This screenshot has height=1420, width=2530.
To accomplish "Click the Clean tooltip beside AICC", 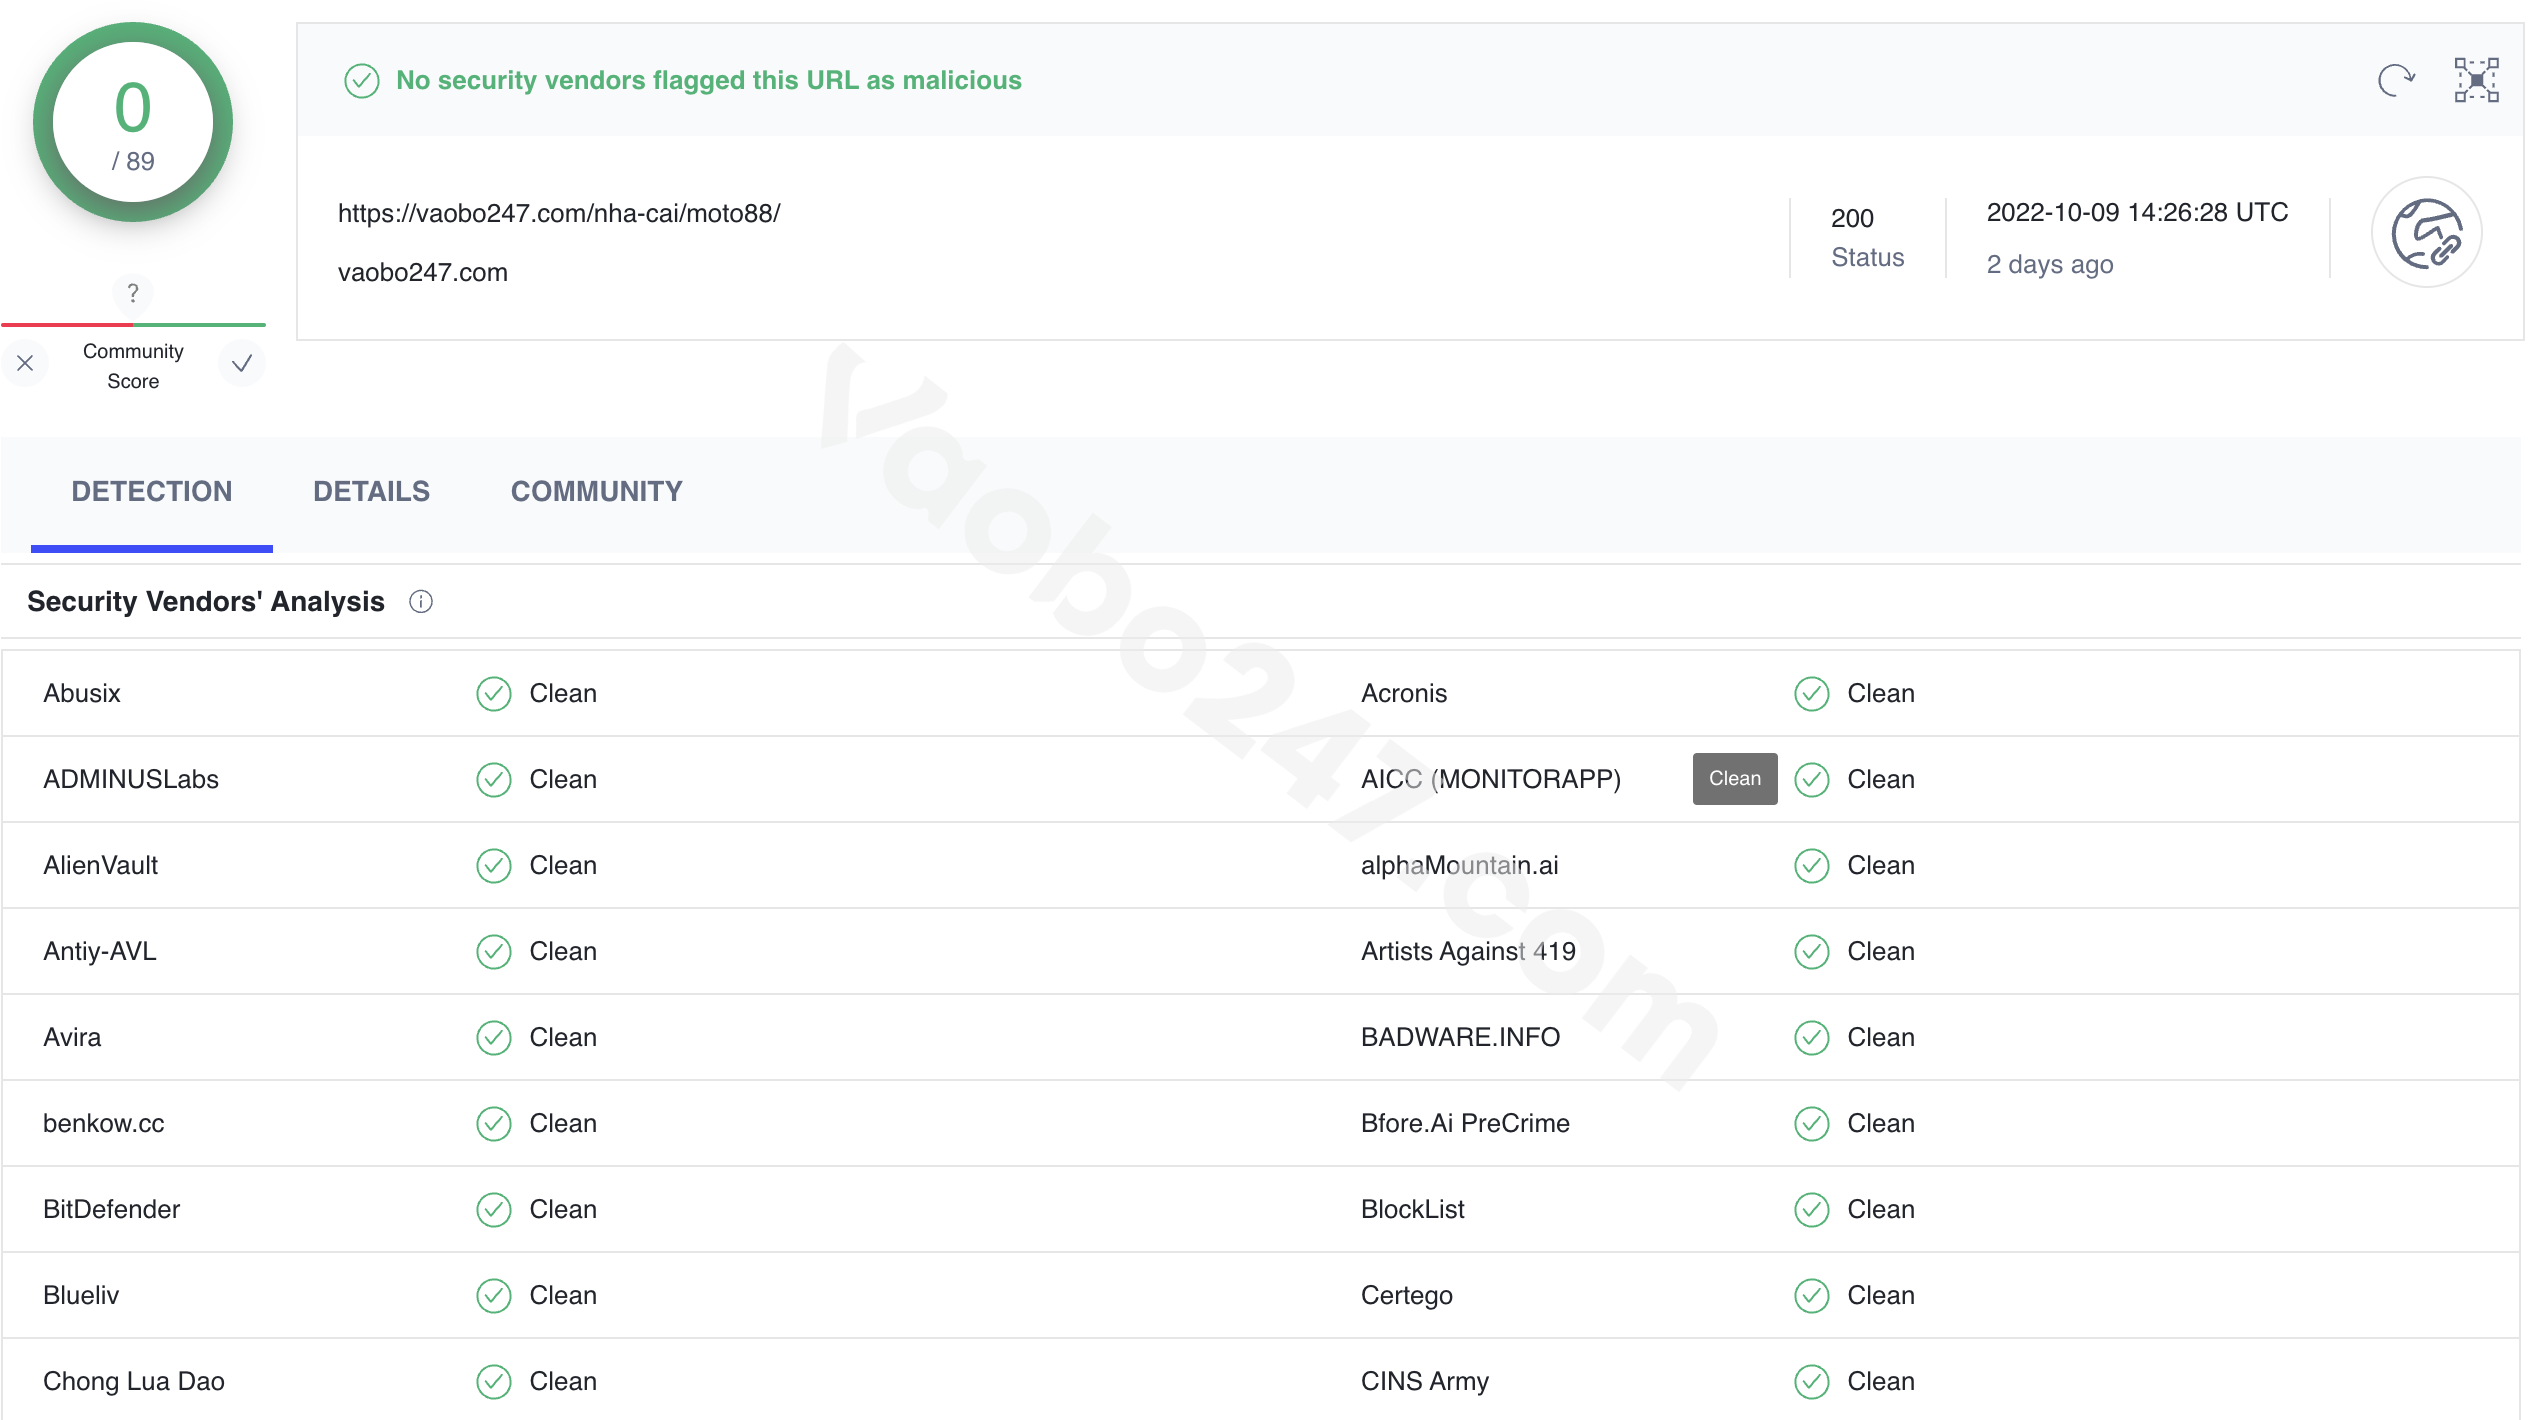I will tap(1735, 779).
